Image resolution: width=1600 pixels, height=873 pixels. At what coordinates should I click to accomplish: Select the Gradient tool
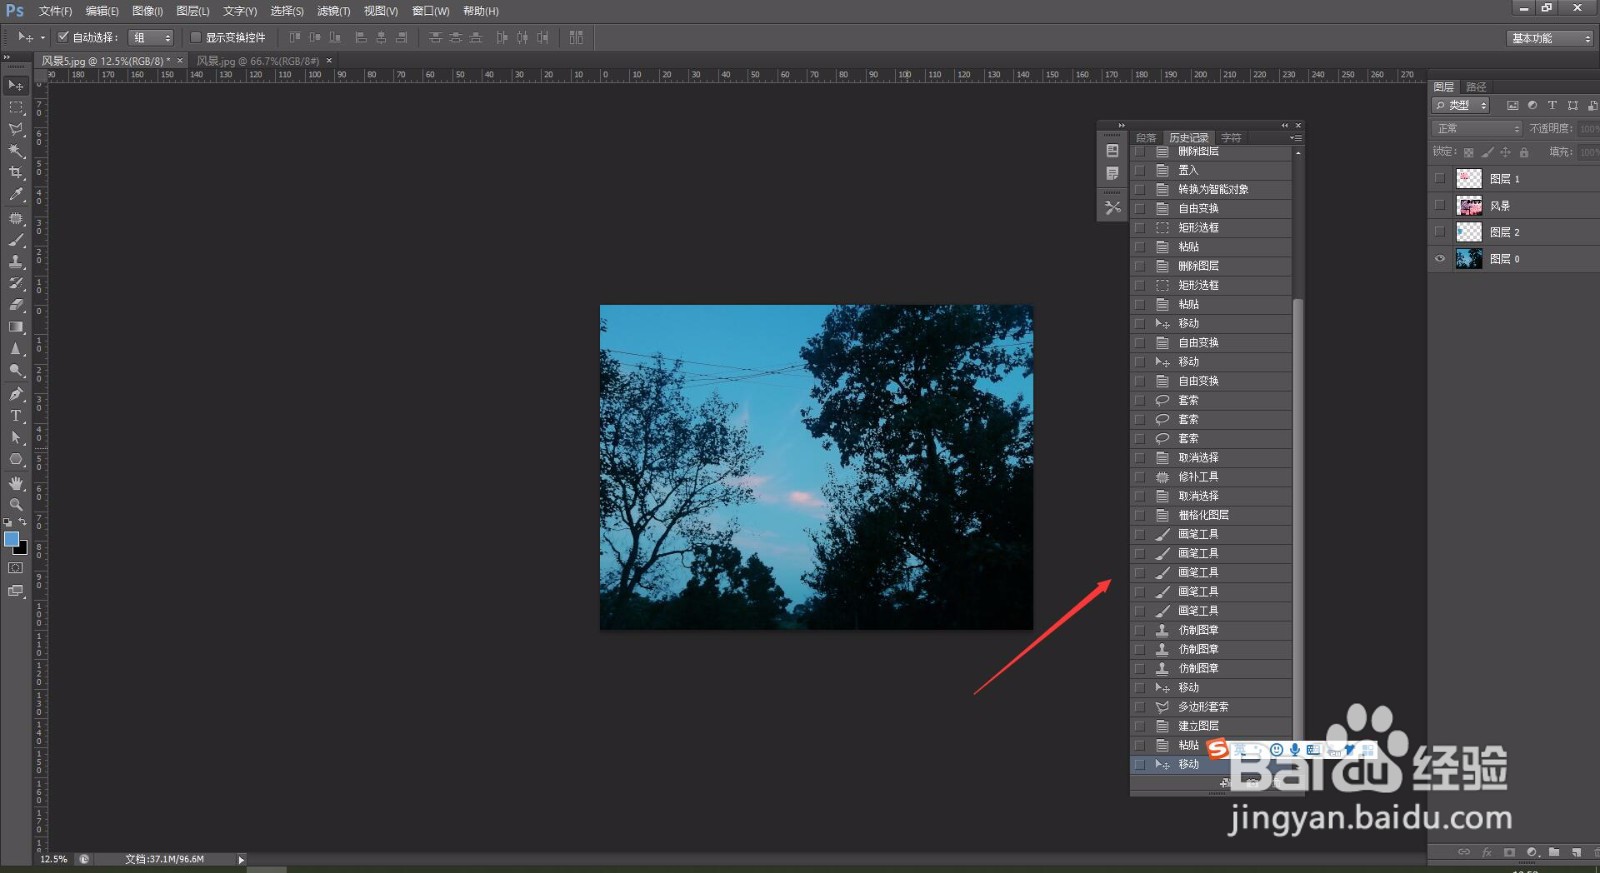[16, 327]
